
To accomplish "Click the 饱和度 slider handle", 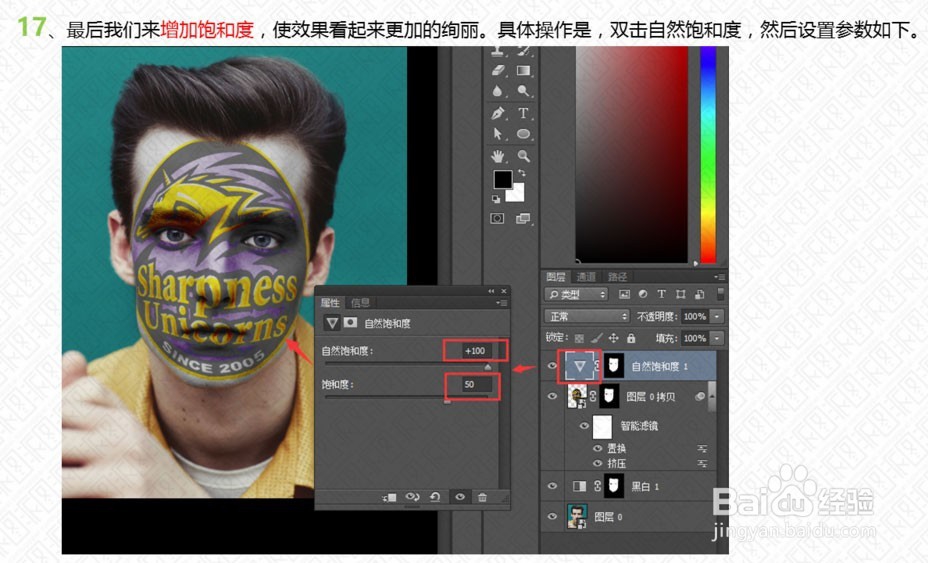I will [447, 401].
